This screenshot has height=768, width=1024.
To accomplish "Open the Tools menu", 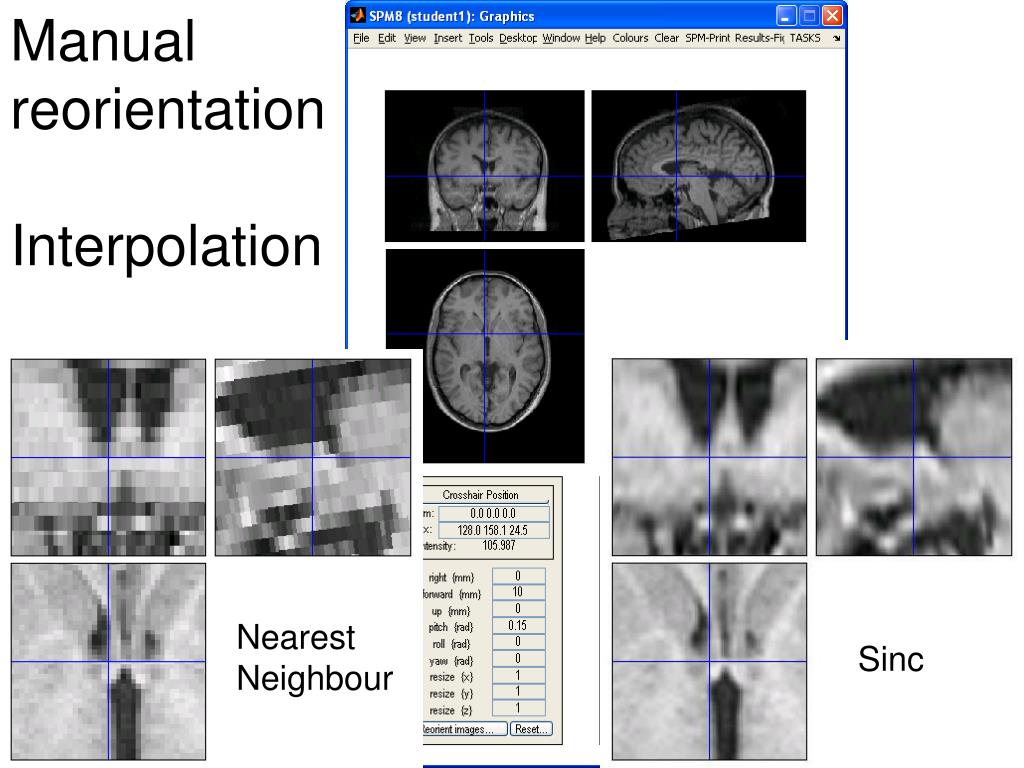I will [x=481, y=38].
